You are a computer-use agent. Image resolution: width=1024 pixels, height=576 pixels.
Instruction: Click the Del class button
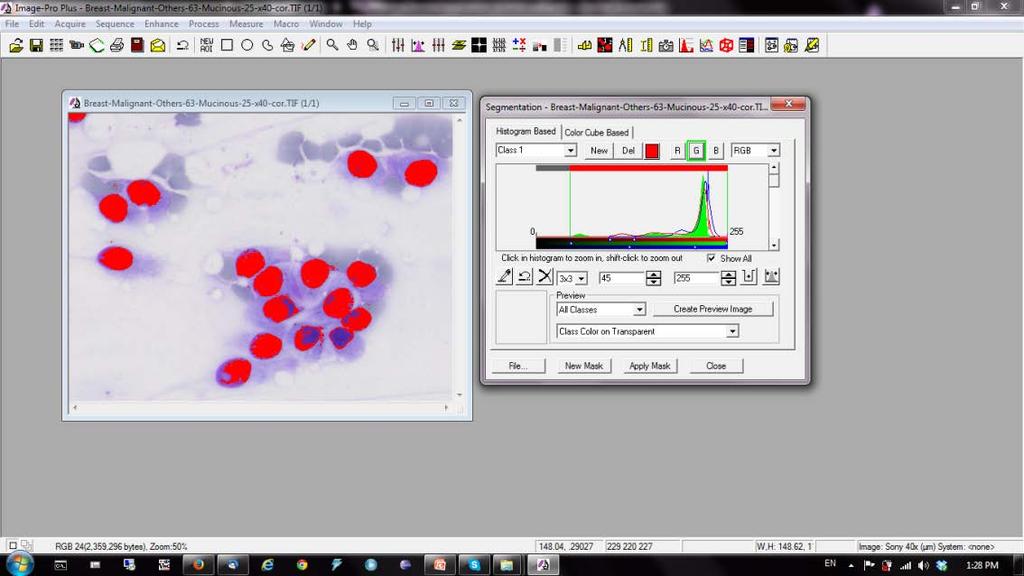click(x=628, y=151)
